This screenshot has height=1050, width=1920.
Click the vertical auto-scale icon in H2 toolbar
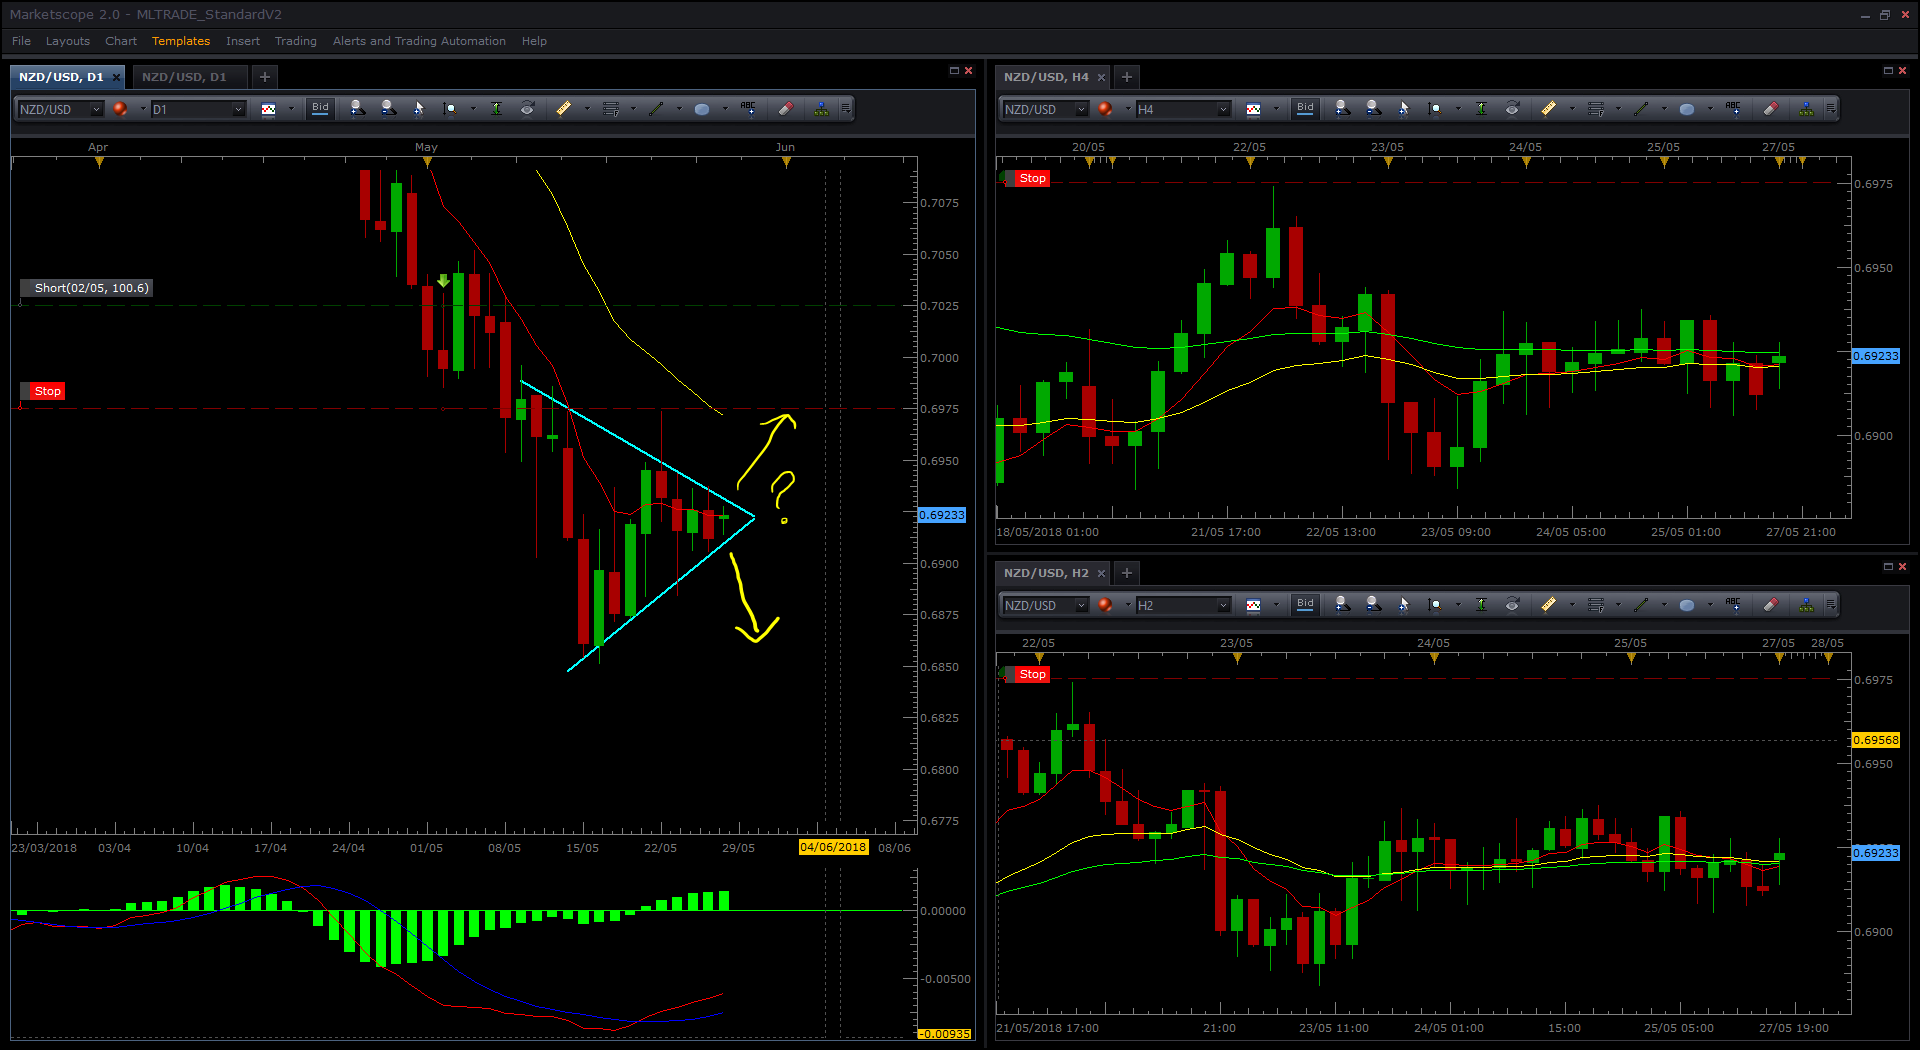1481,604
